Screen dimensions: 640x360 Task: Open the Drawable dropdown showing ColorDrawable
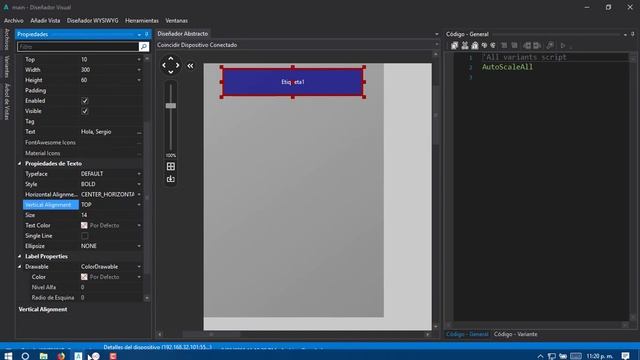(139, 267)
